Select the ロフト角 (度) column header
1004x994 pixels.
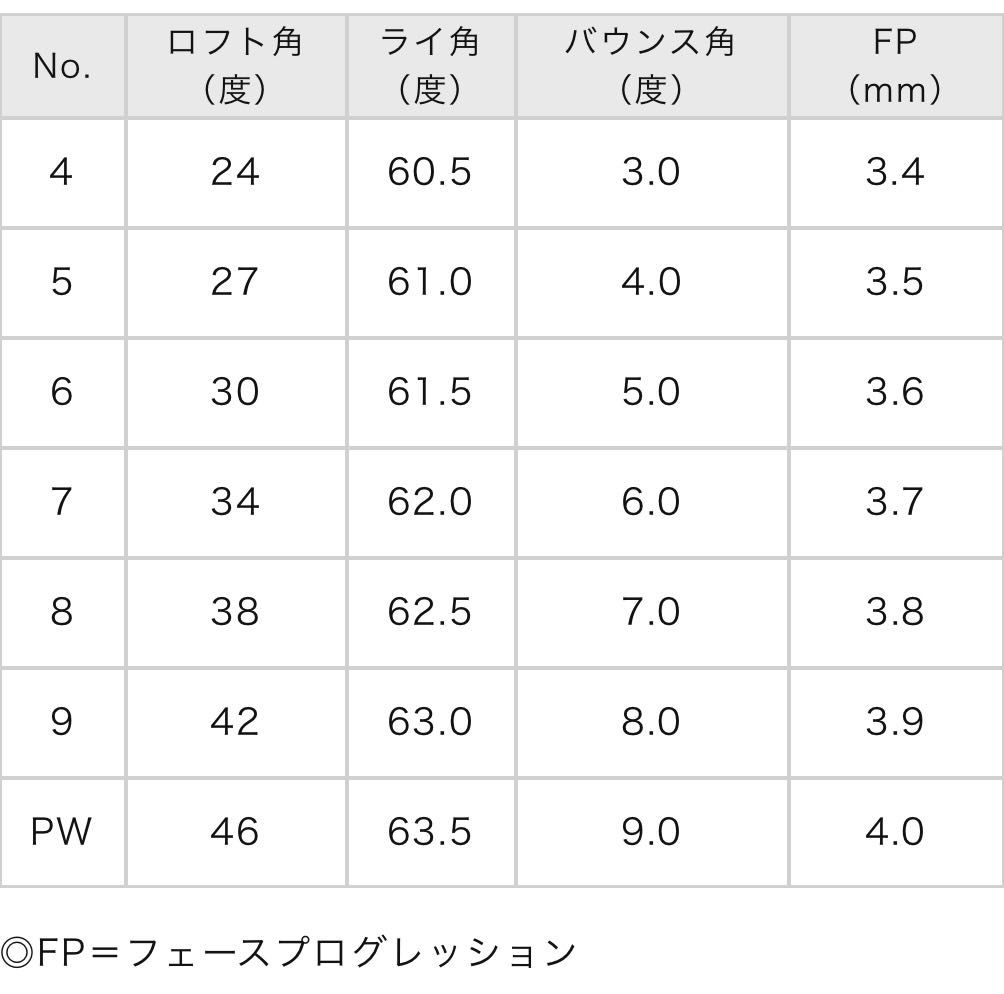click(x=235, y=66)
